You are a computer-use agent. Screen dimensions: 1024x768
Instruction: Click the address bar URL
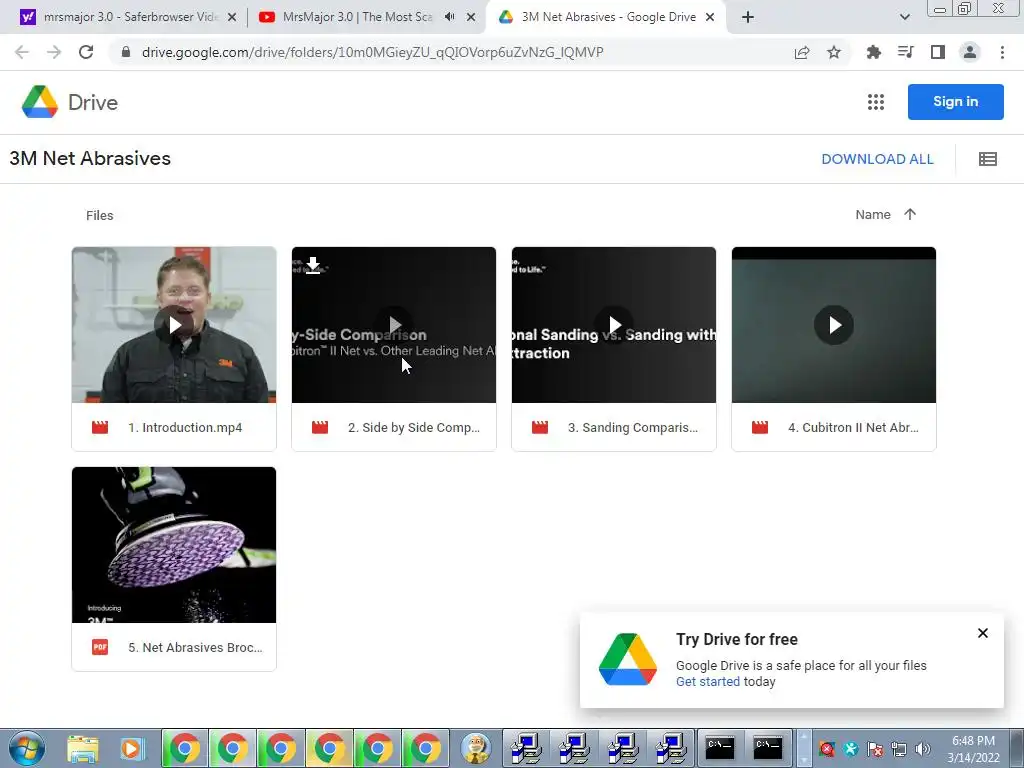click(372, 52)
